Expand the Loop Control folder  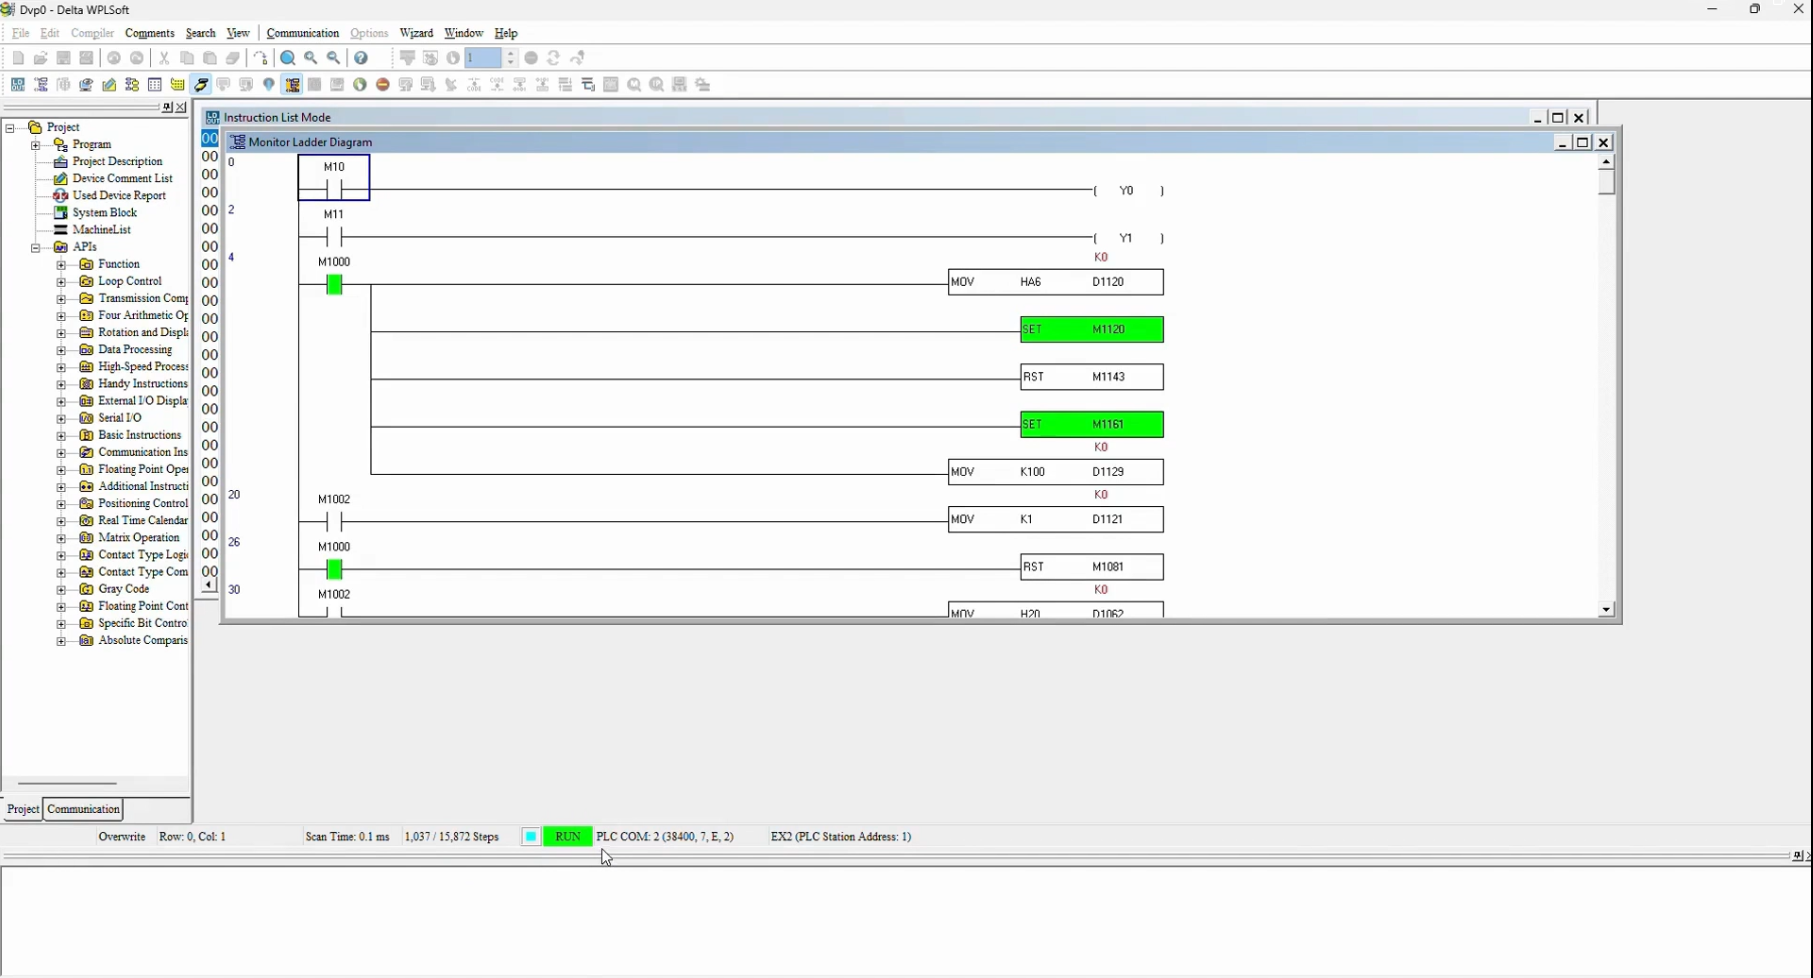(61, 282)
